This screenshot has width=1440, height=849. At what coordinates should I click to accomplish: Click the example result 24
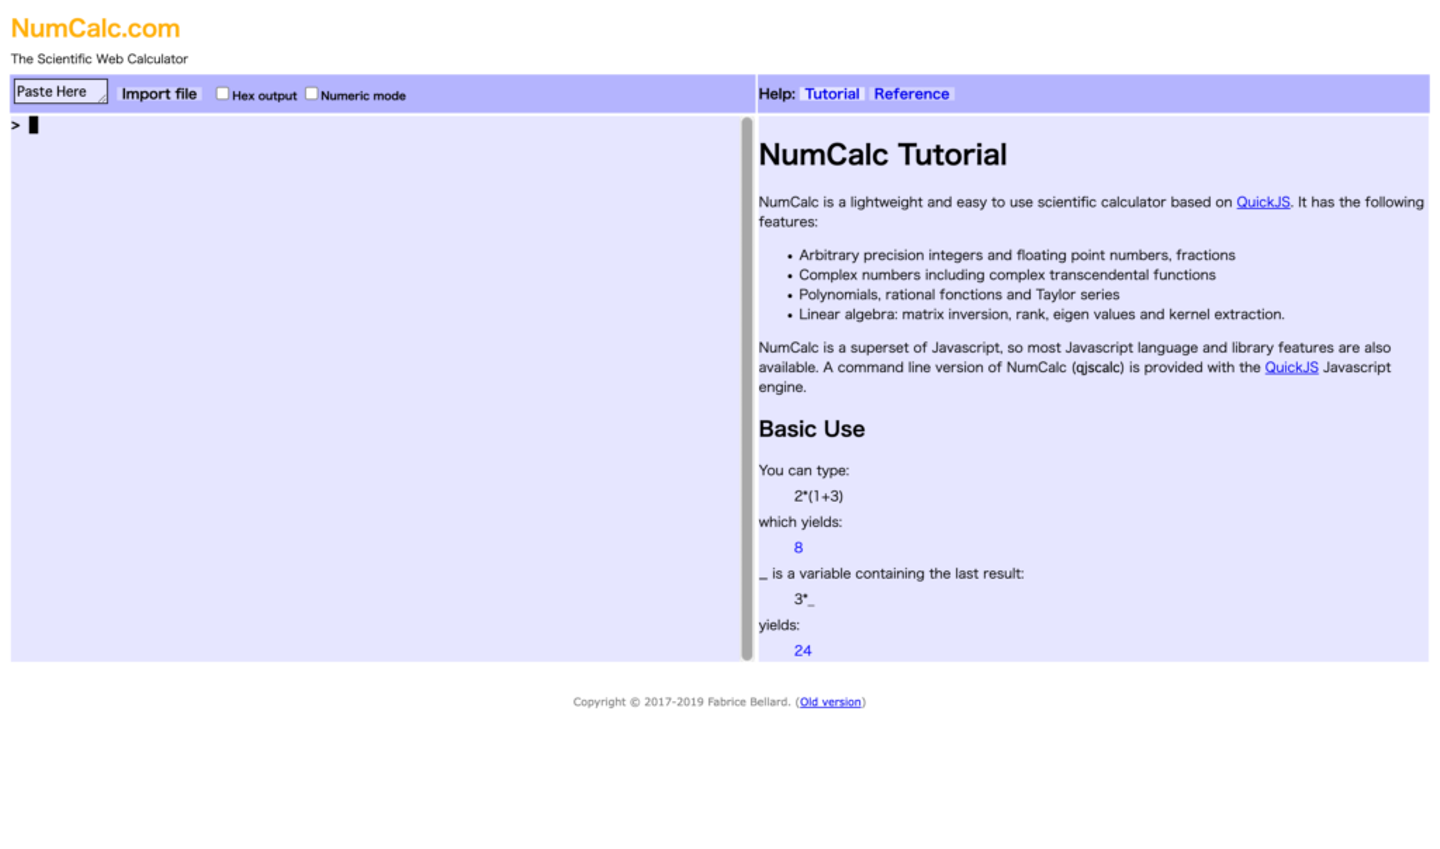tap(802, 651)
